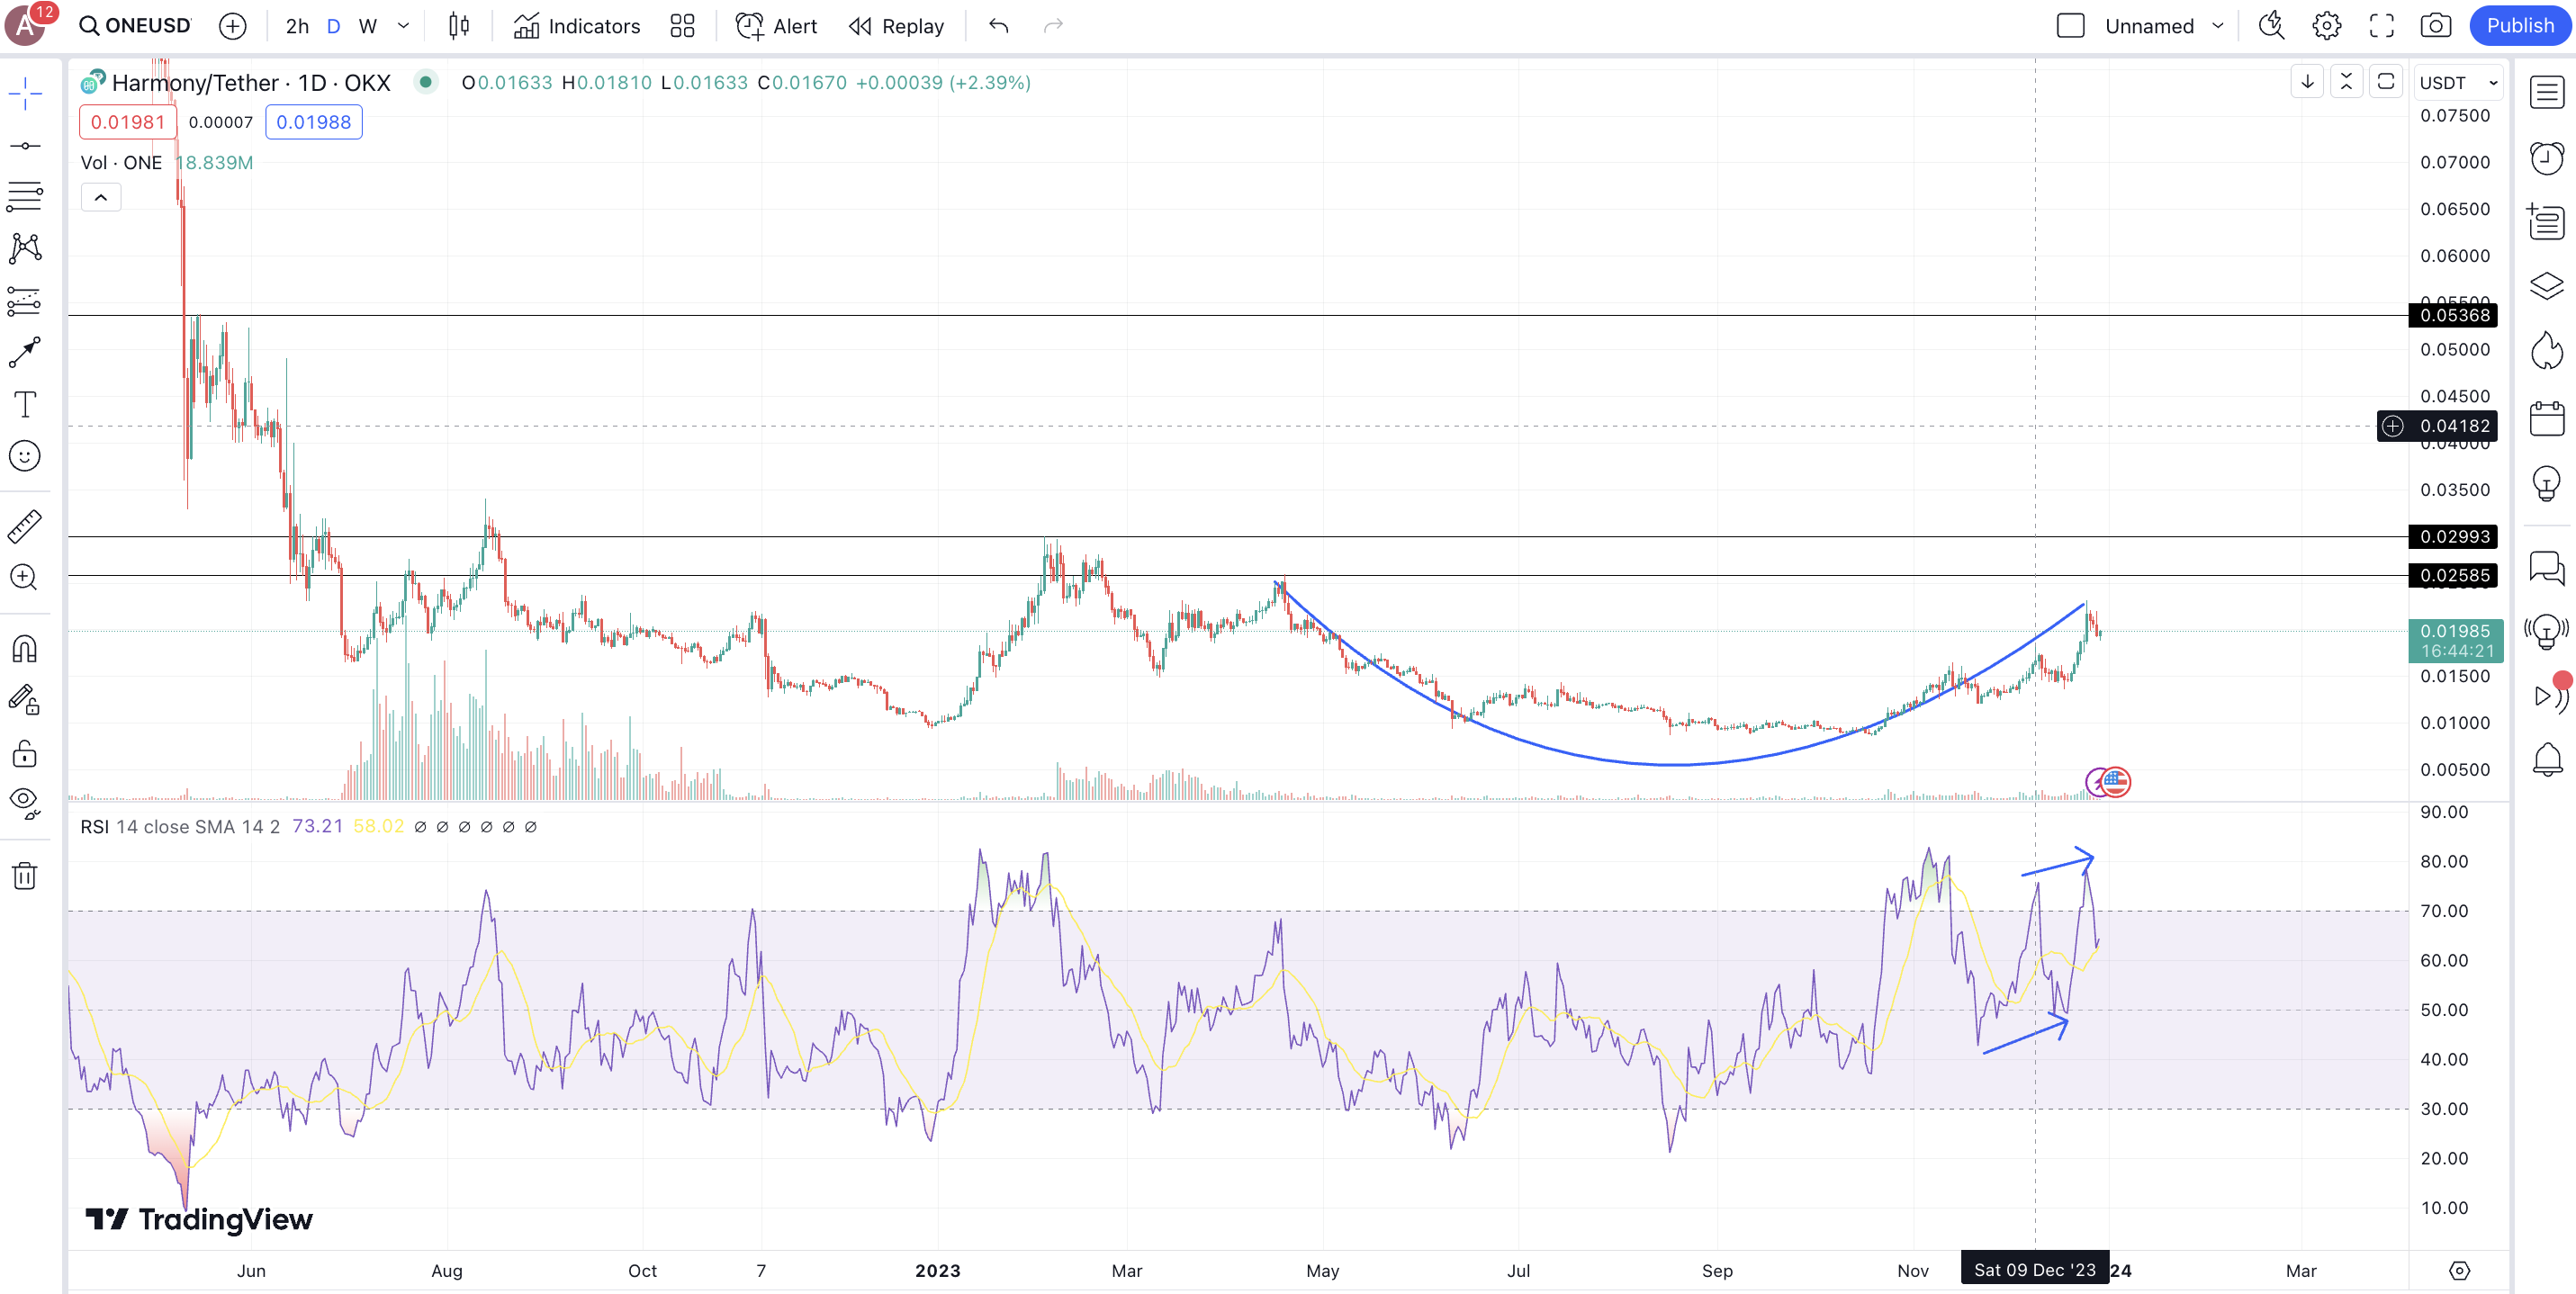2576x1294 pixels.
Task: Click the ONEUSD symbol search field
Action: pyautogui.click(x=136, y=26)
